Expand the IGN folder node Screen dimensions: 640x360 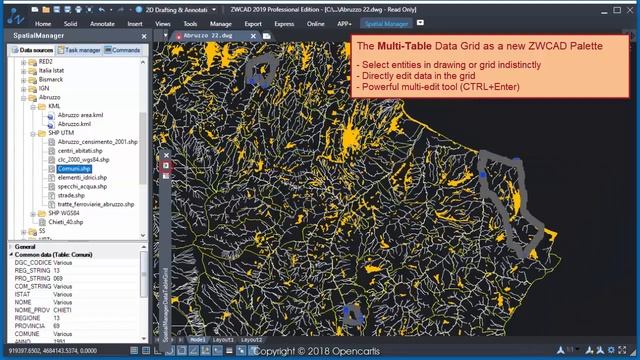tap(24, 89)
